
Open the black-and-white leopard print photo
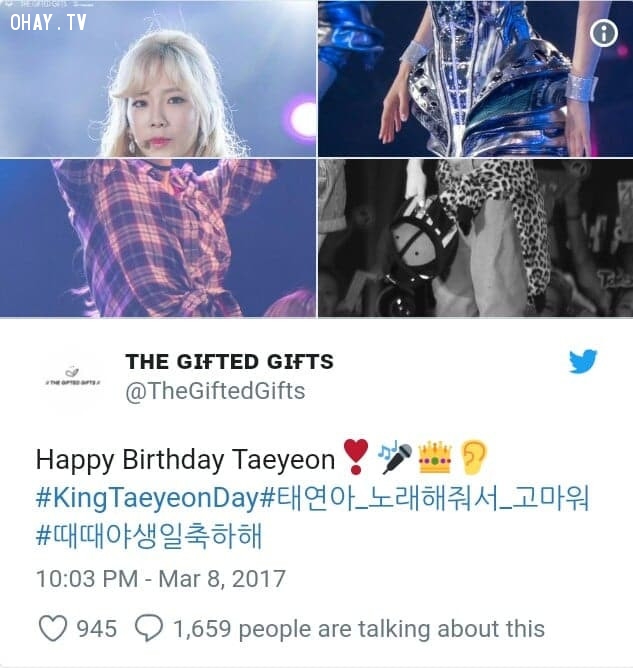tap(476, 238)
